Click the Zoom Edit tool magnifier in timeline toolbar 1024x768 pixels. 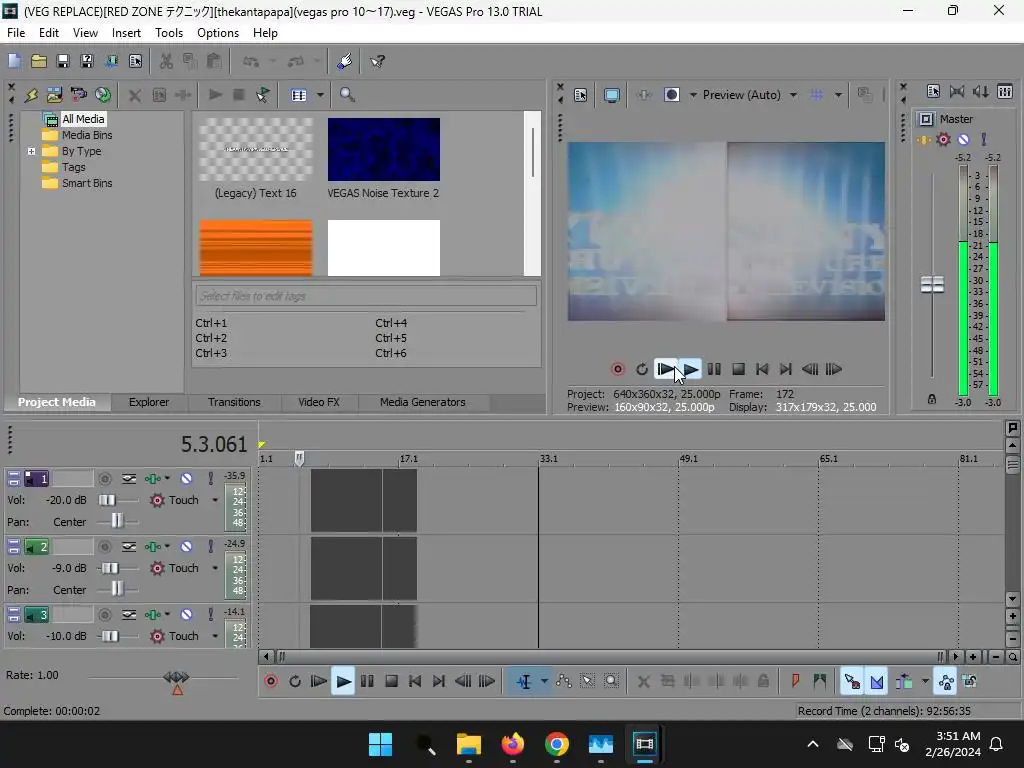[611, 682]
